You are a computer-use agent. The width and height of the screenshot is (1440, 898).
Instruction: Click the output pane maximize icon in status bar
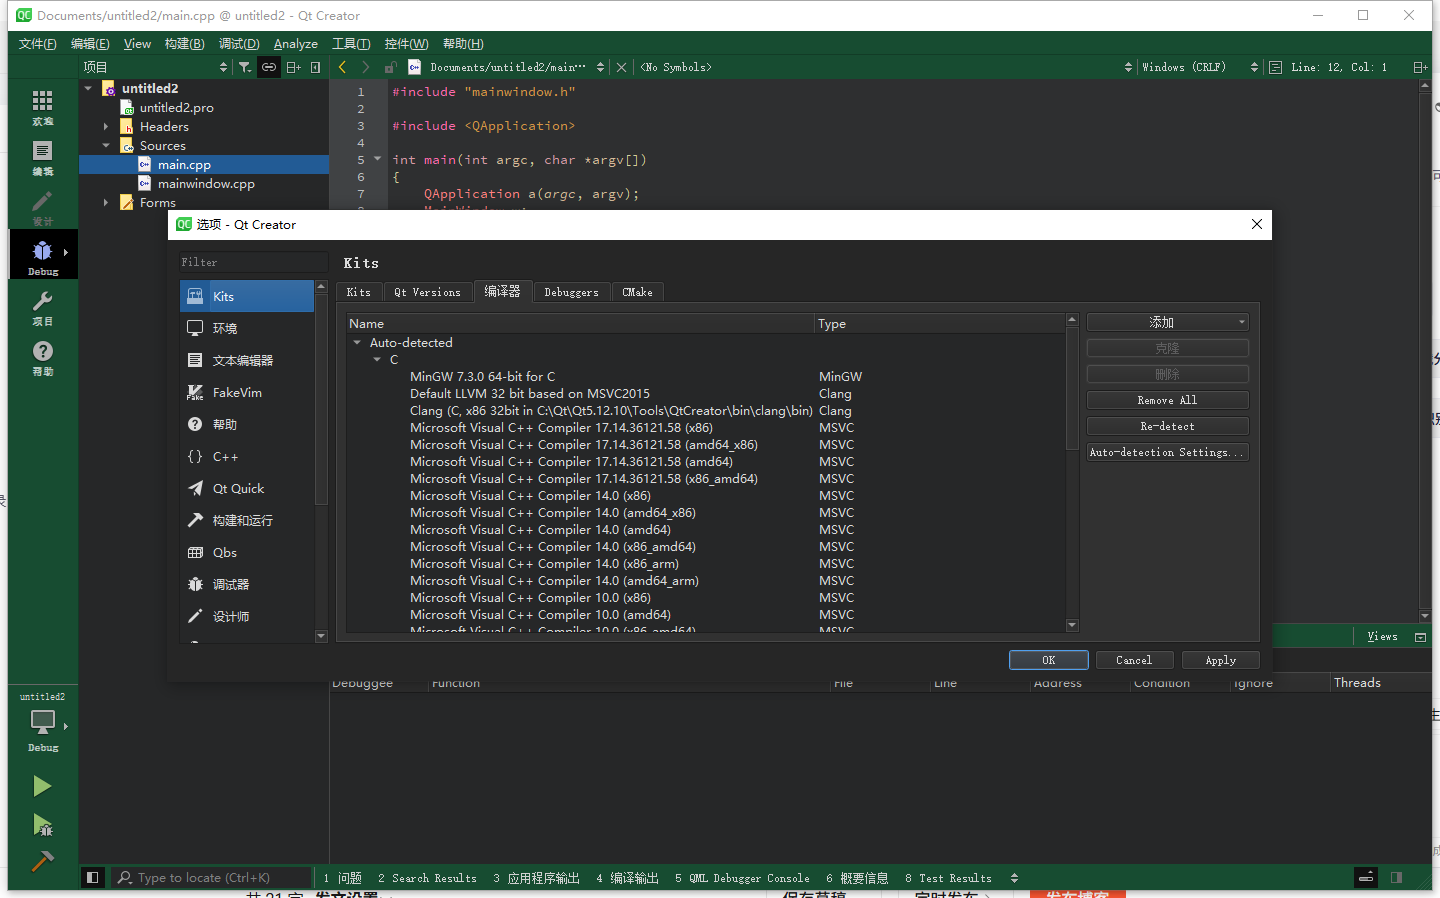(x=1366, y=877)
